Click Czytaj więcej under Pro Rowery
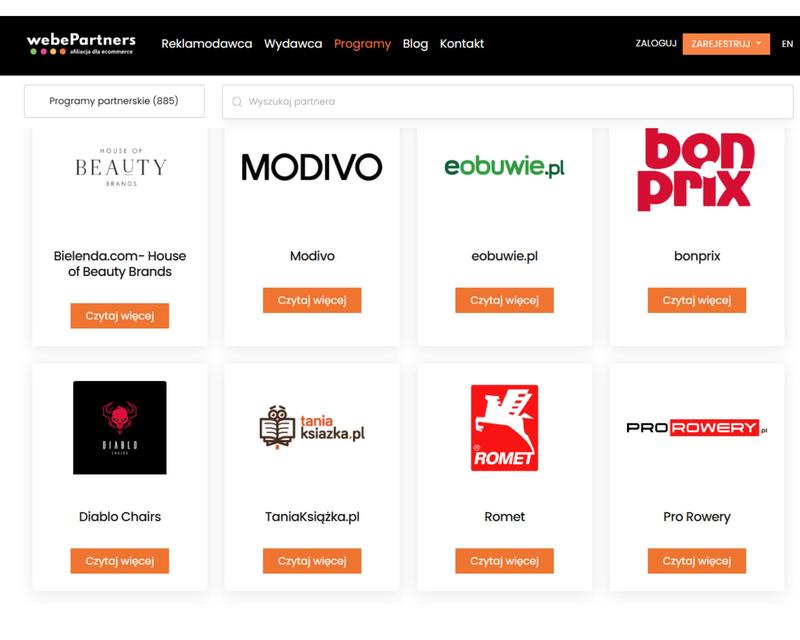The image size is (800, 640). click(x=696, y=561)
